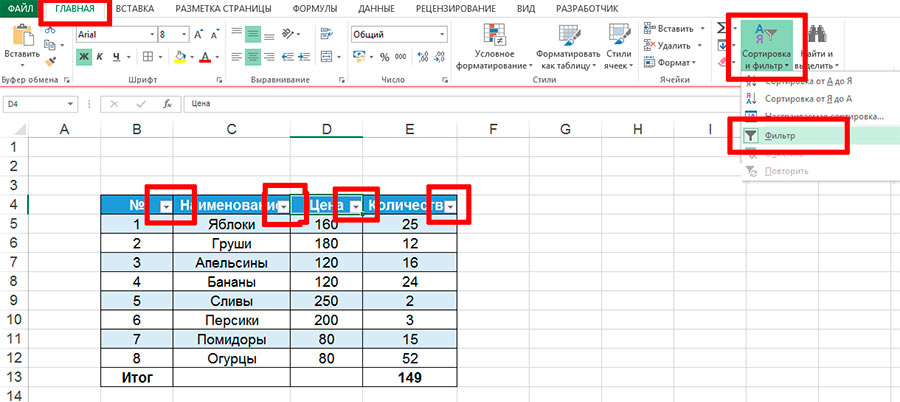900x402 pixels.
Task: Click the red font color icon
Action: [x=204, y=56]
